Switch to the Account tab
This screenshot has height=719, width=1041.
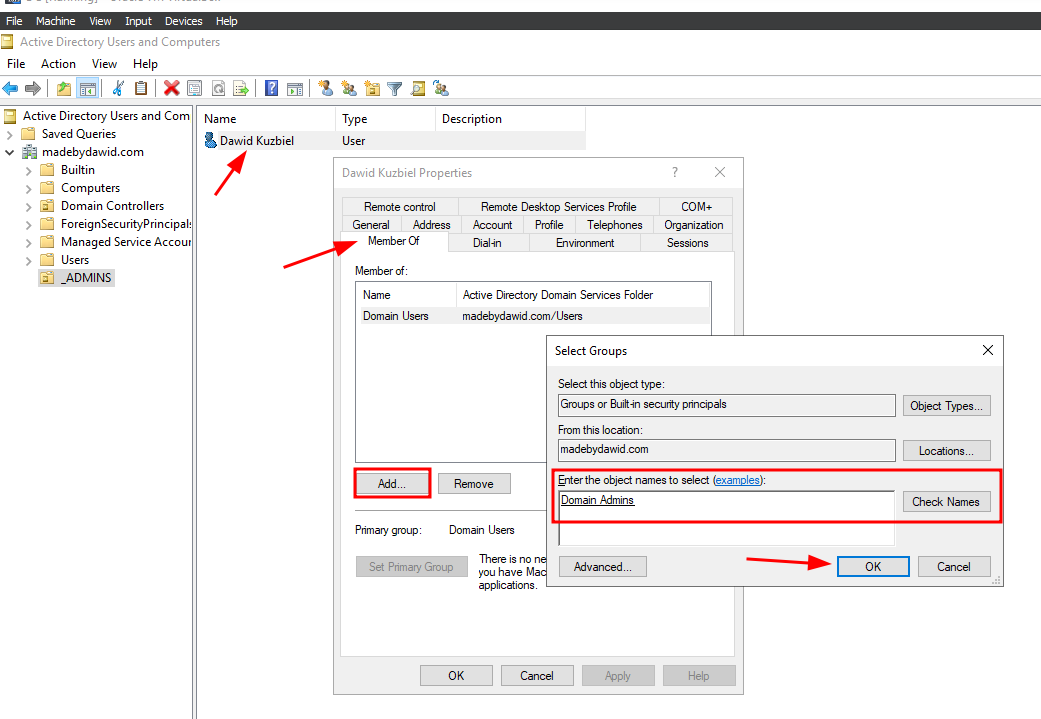click(492, 225)
